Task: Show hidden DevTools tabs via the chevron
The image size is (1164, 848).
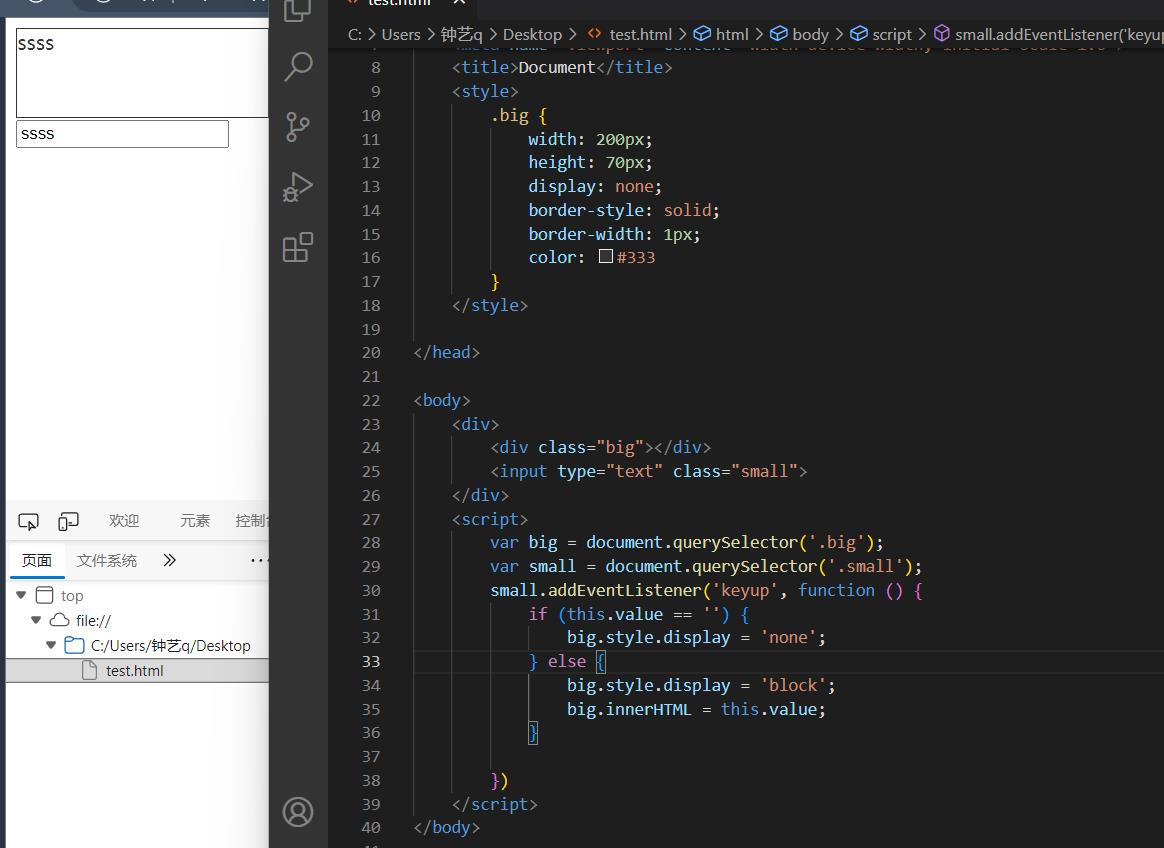Action: (x=169, y=560)
